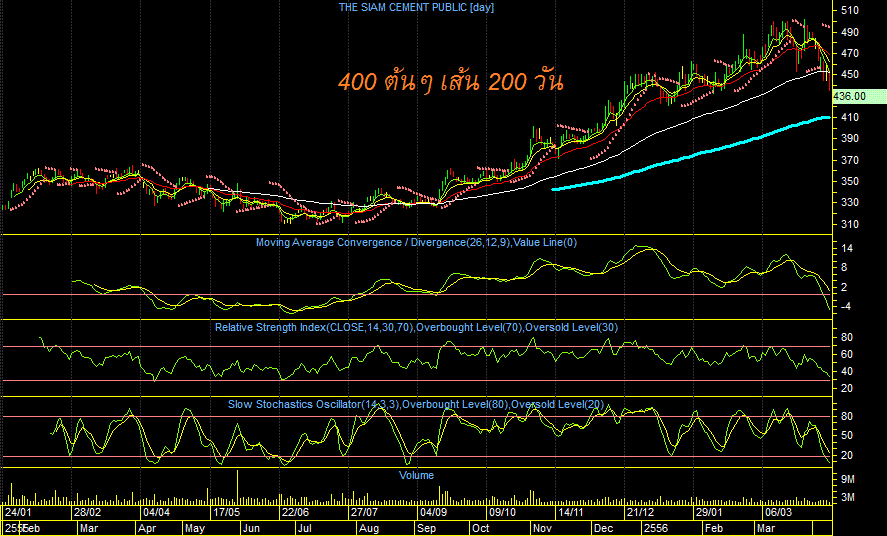
Task: Click the -4 value on MACD axis
Action: pyautogui.click(x=847, y=306)
